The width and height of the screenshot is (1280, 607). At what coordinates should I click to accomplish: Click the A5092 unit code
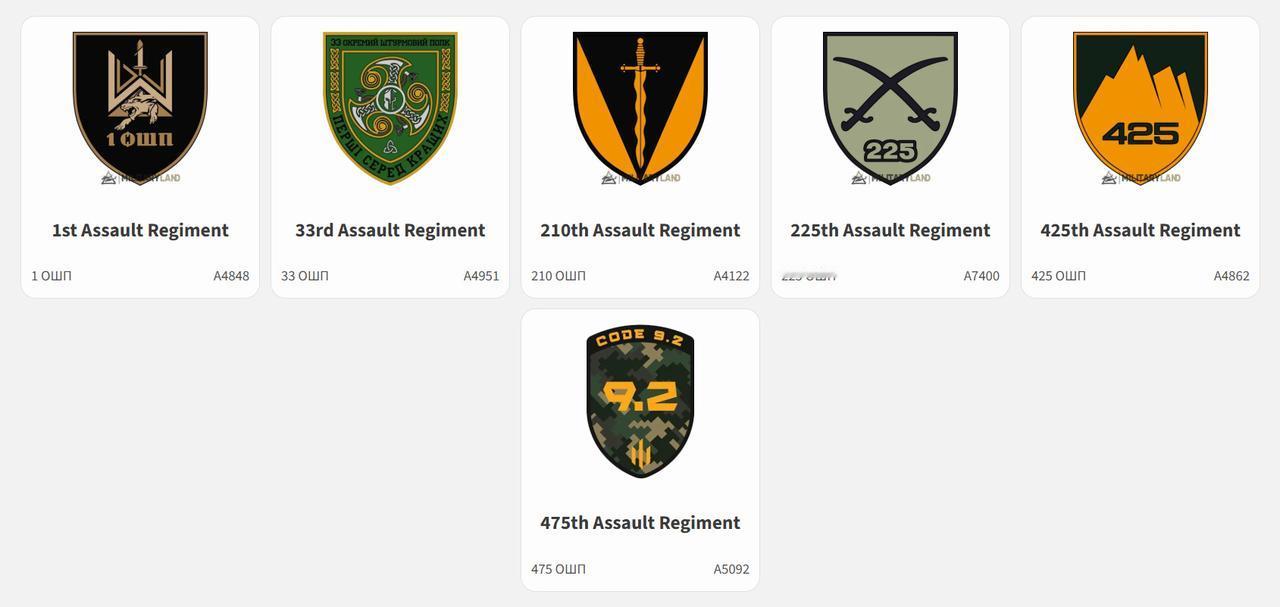tap(731, 569)
